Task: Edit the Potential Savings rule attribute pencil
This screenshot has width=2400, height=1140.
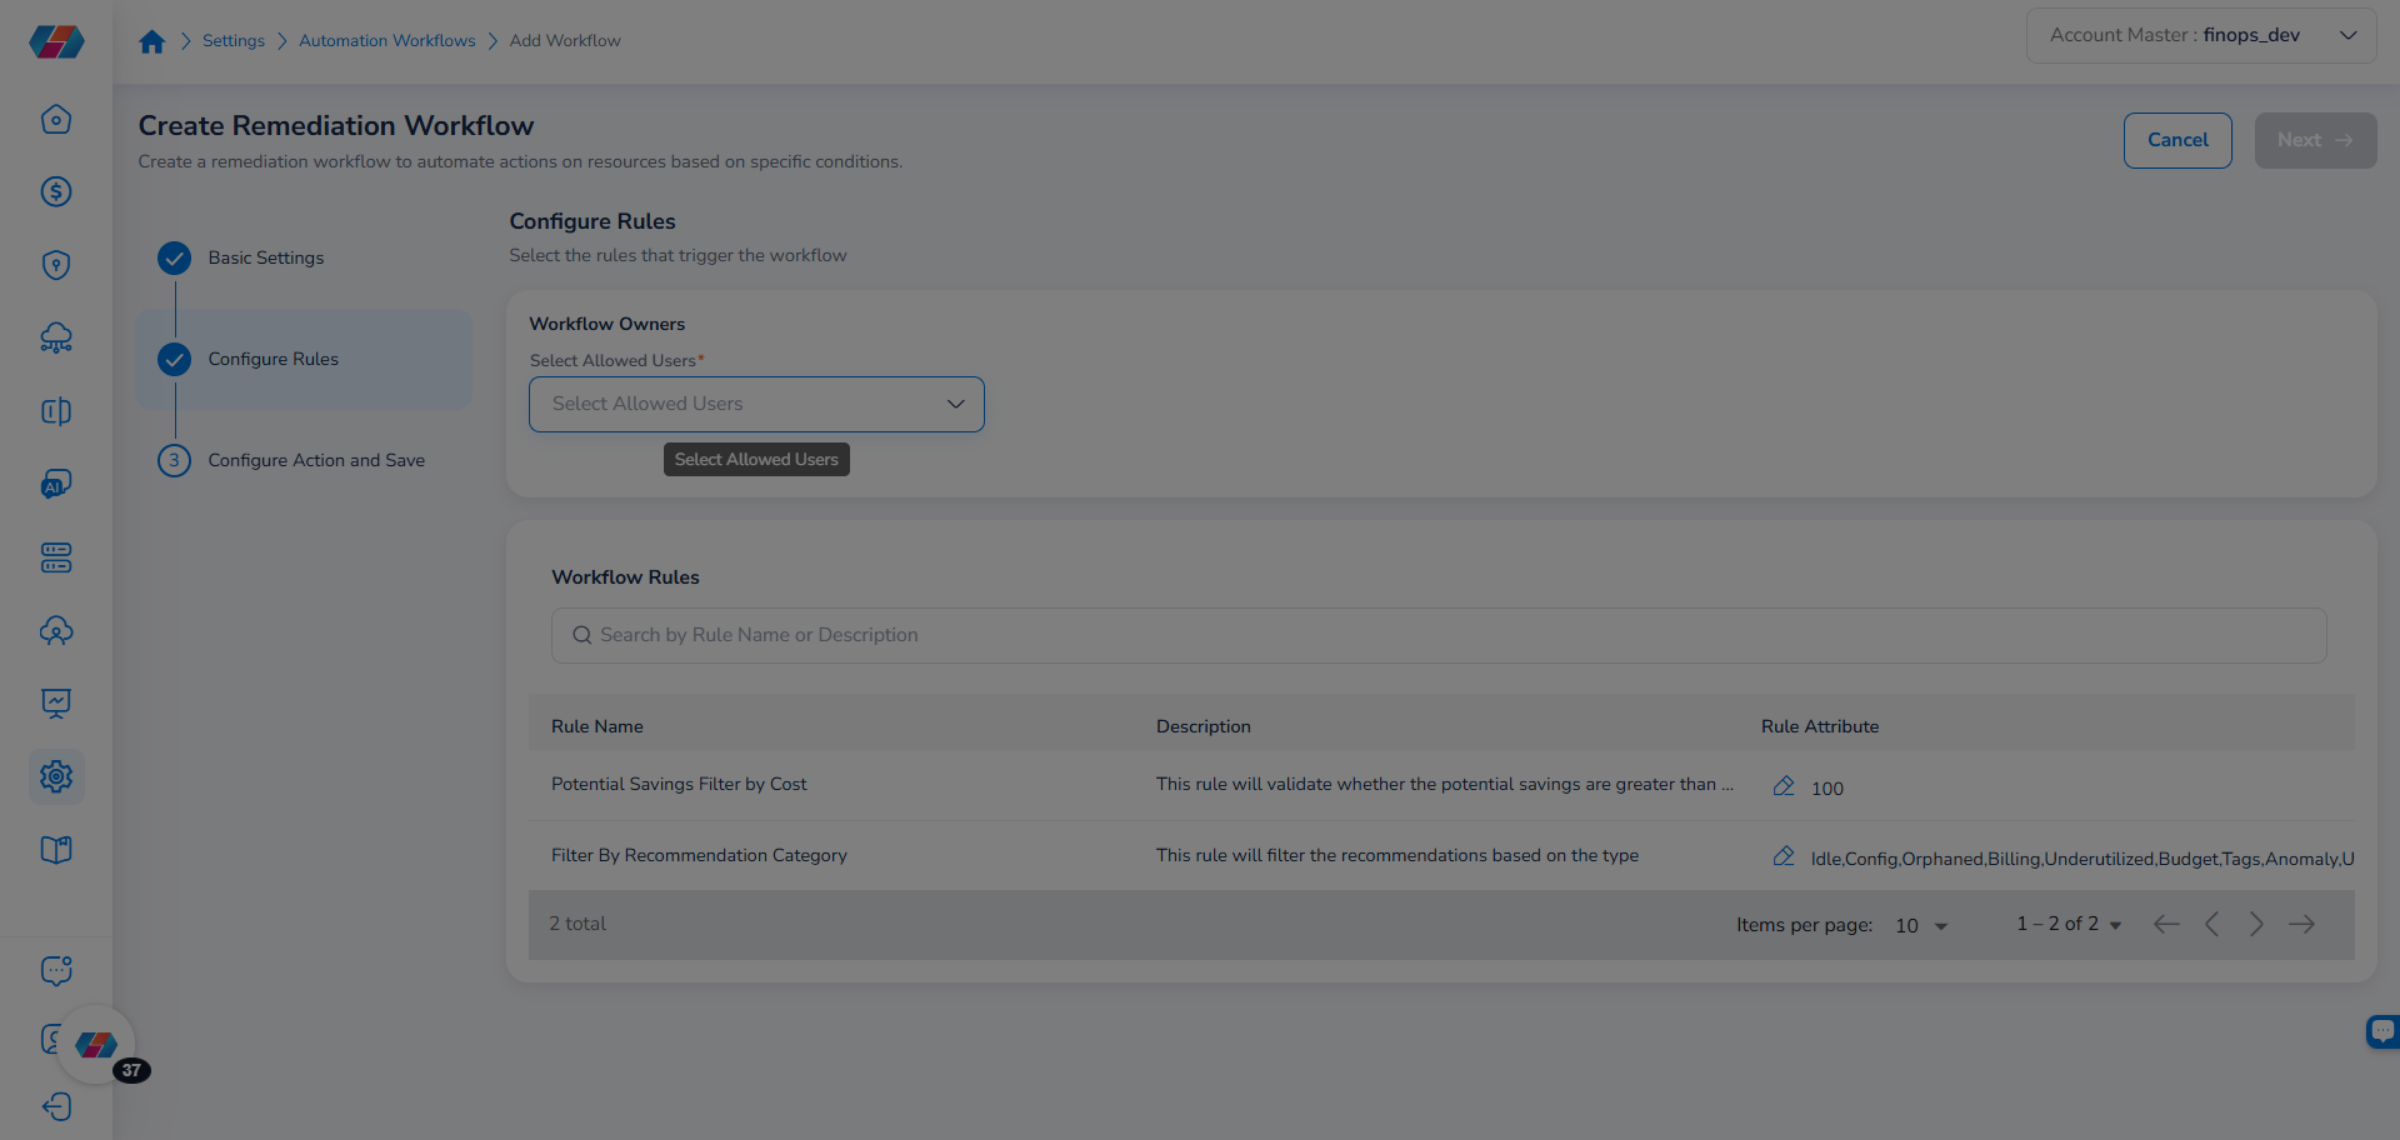Action: [1783, 786]
